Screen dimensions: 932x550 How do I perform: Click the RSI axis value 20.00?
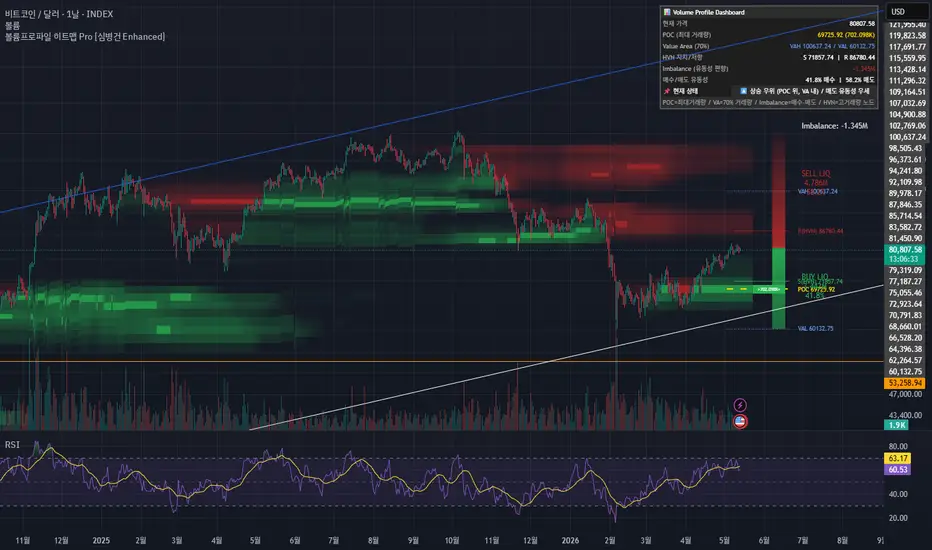898,518
